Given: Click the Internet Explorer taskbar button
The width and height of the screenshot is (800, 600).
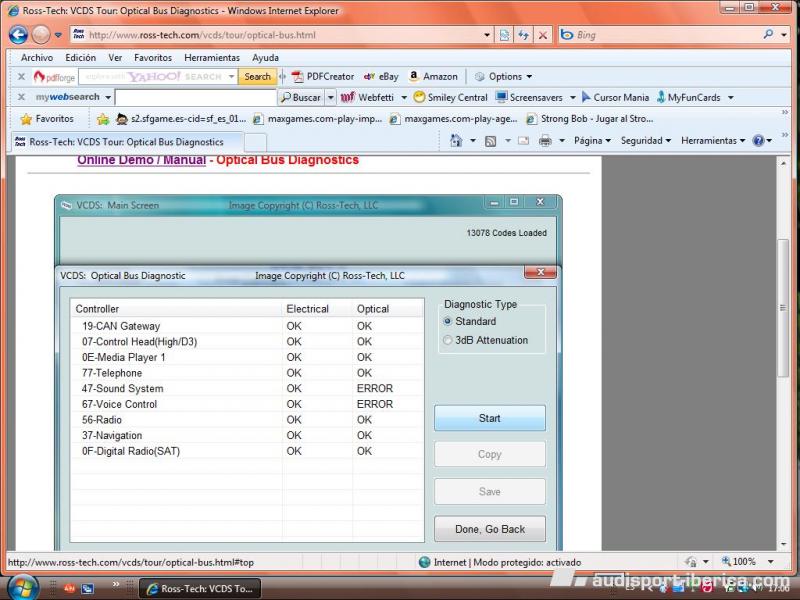Looking at the screenshot, I should click(200, 588).
